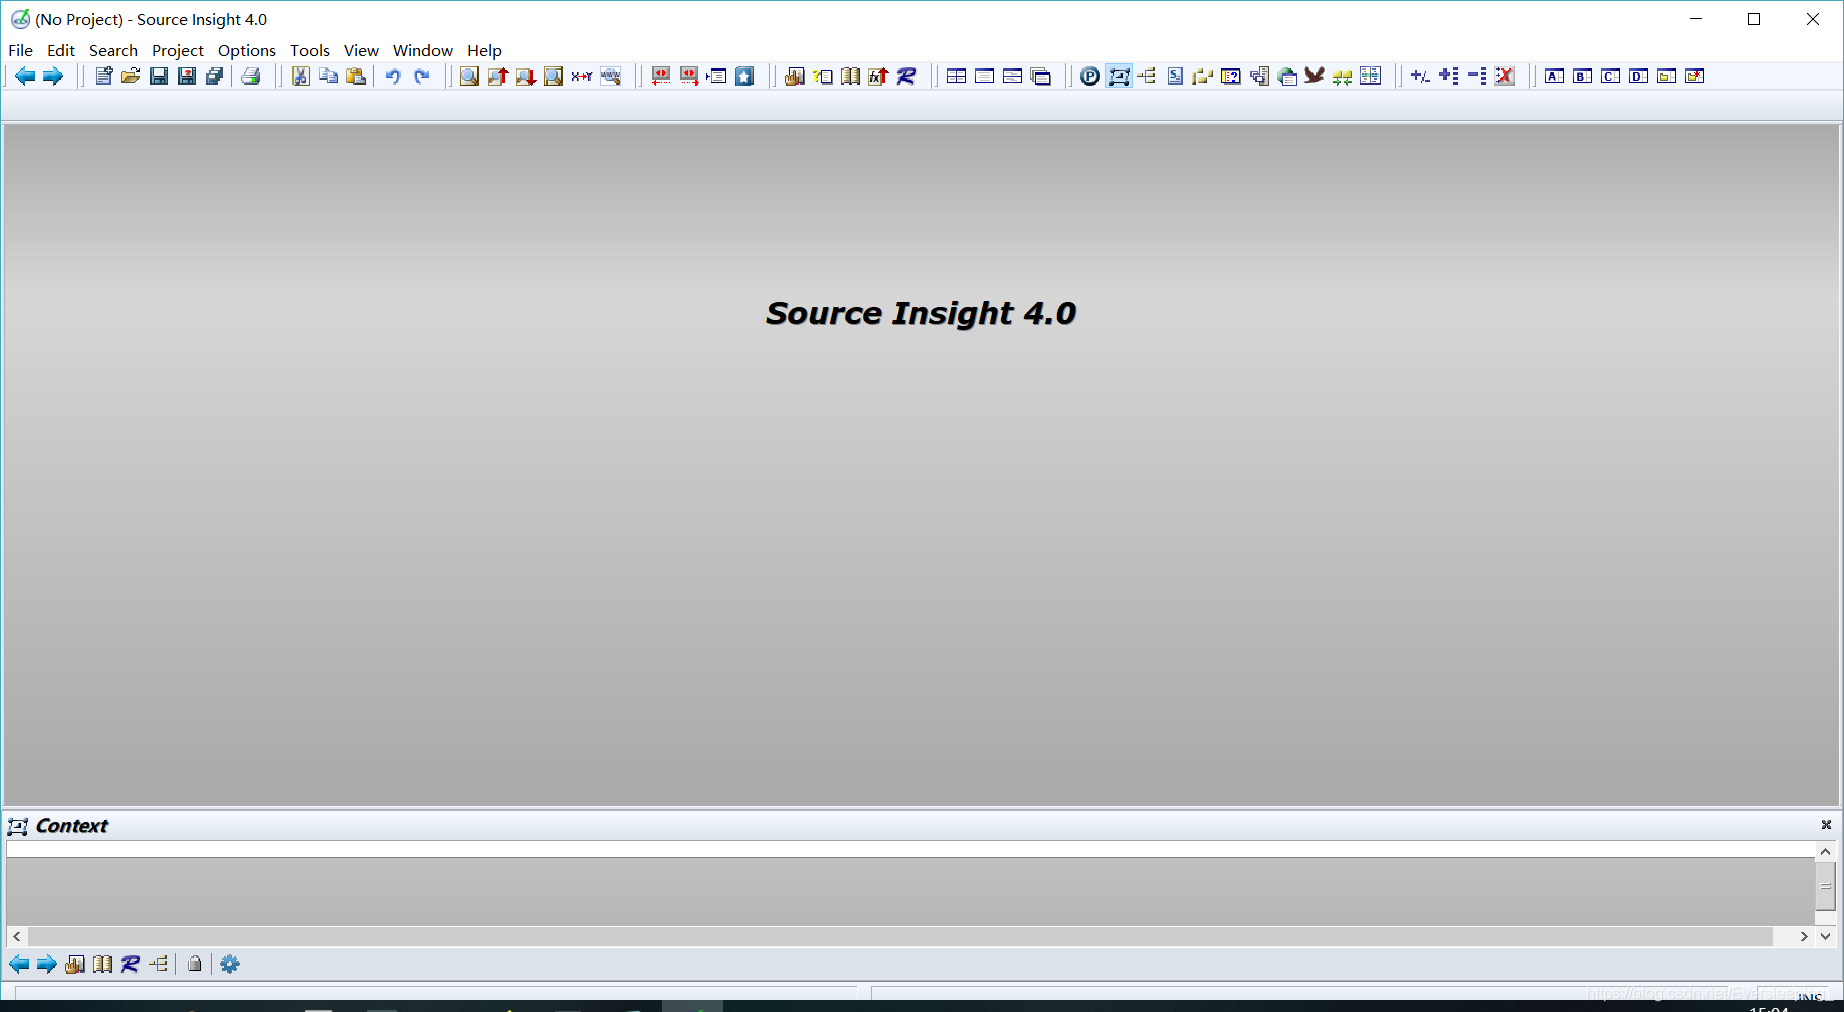Click Context panel forward arrow
Viewport: 1844px width, 1012px height.
(47, 964)
